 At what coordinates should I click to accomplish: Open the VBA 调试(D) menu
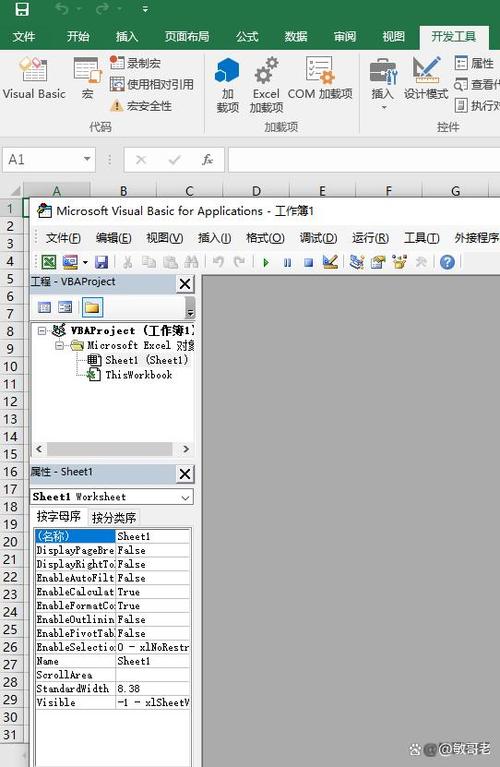[x=318, y=238]
